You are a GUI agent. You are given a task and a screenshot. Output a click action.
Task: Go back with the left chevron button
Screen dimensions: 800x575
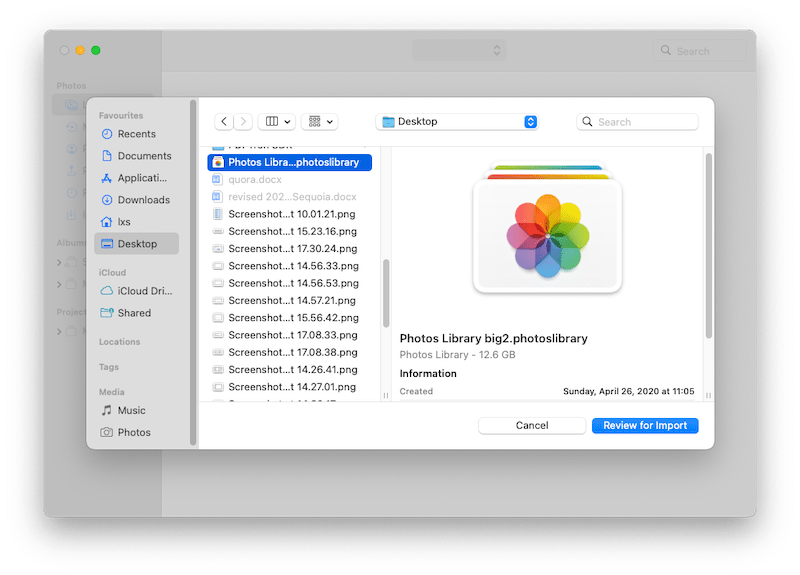click(224, 121)
